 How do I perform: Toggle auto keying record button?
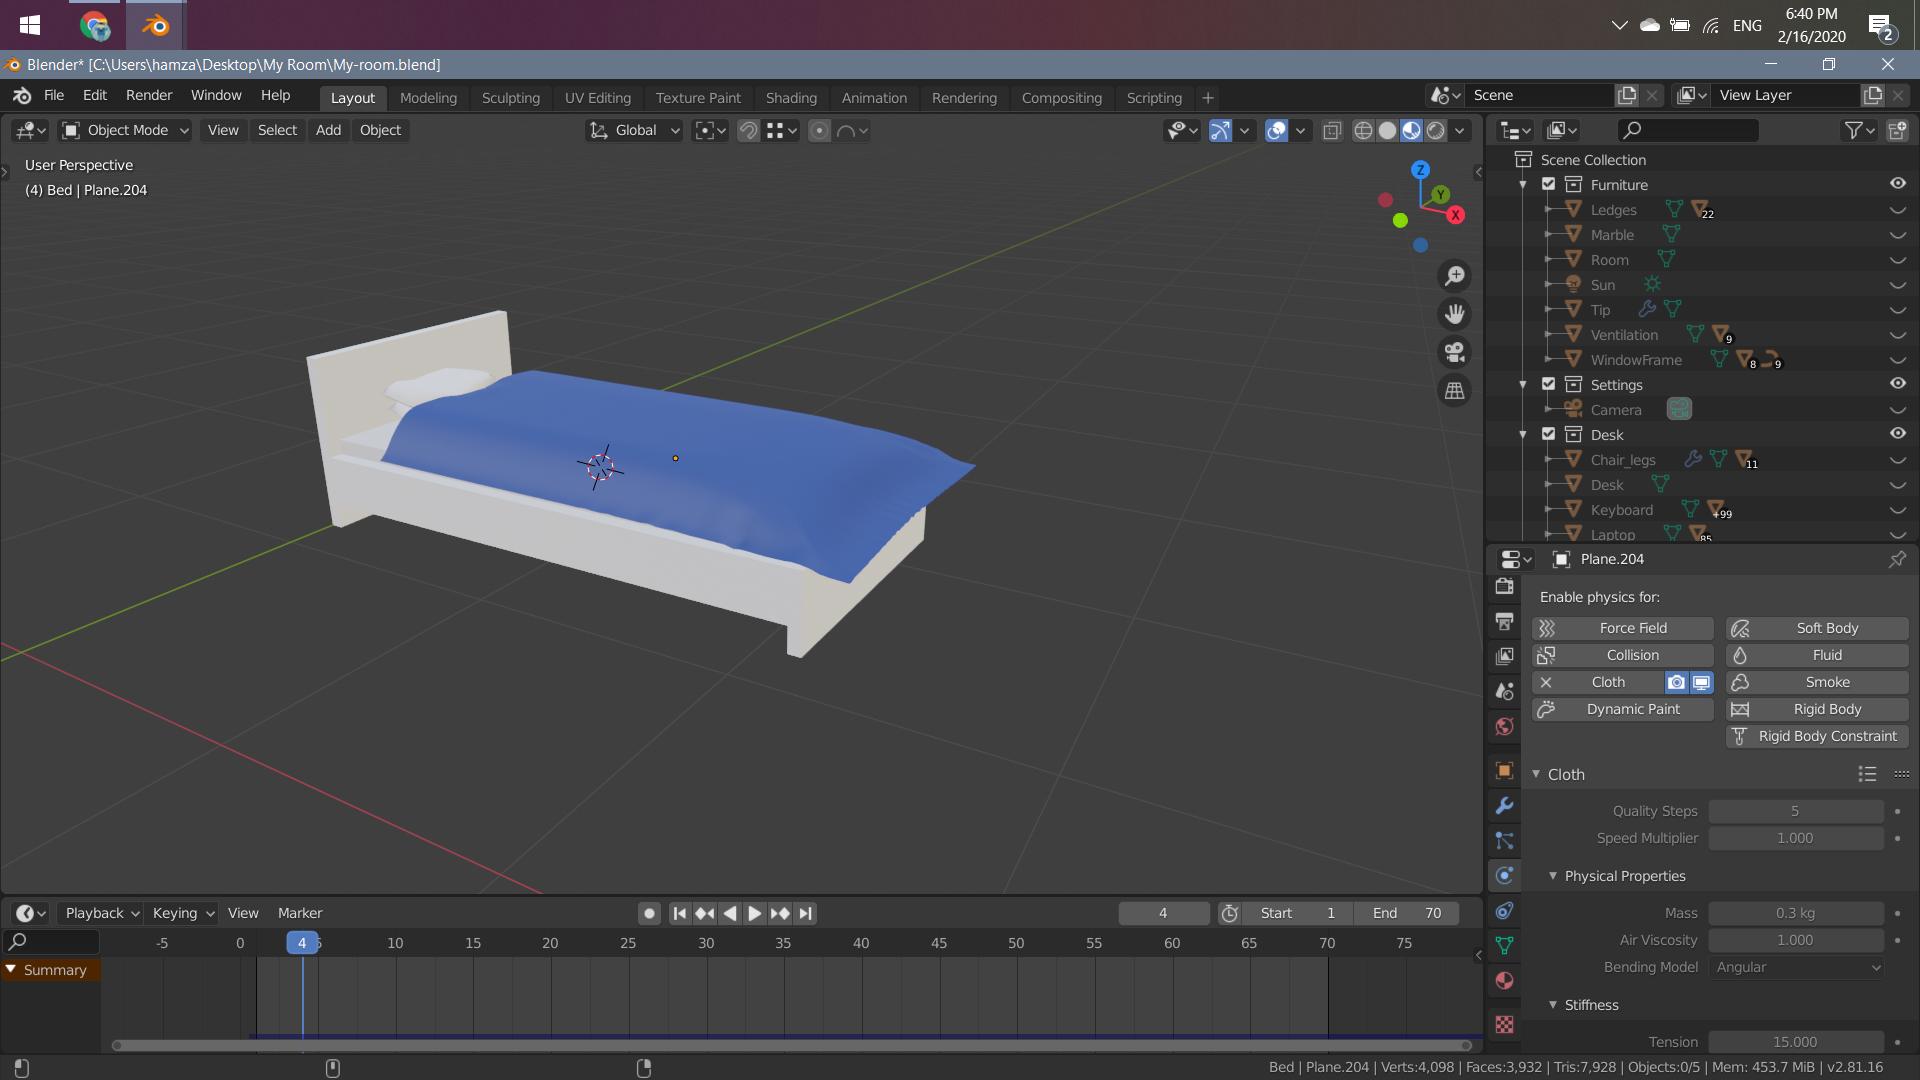649,913
